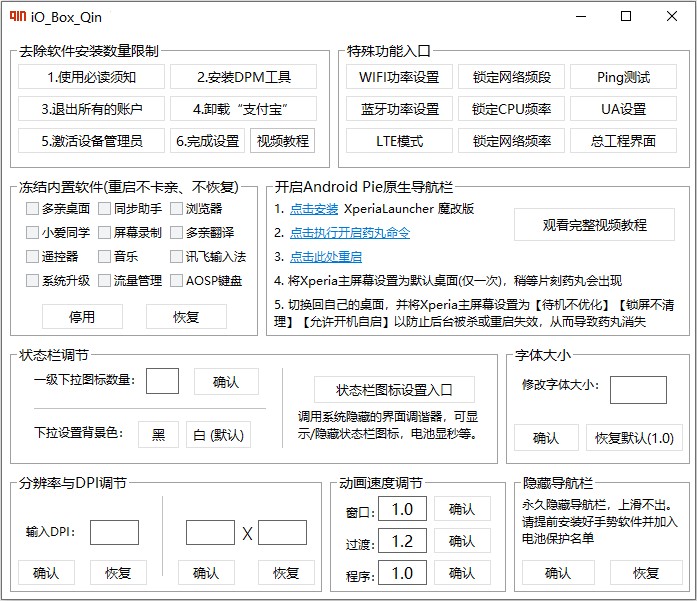
Task: Click the 锁定CPU频率 button
Action: (x=511, y=109)
